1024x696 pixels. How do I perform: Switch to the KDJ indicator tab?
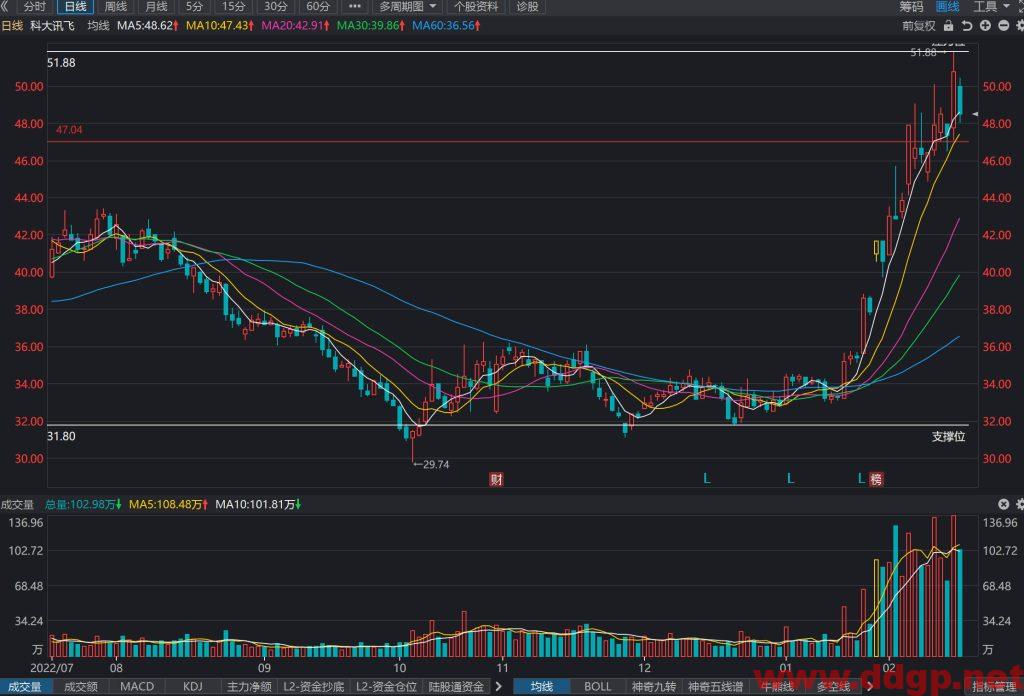193,686
